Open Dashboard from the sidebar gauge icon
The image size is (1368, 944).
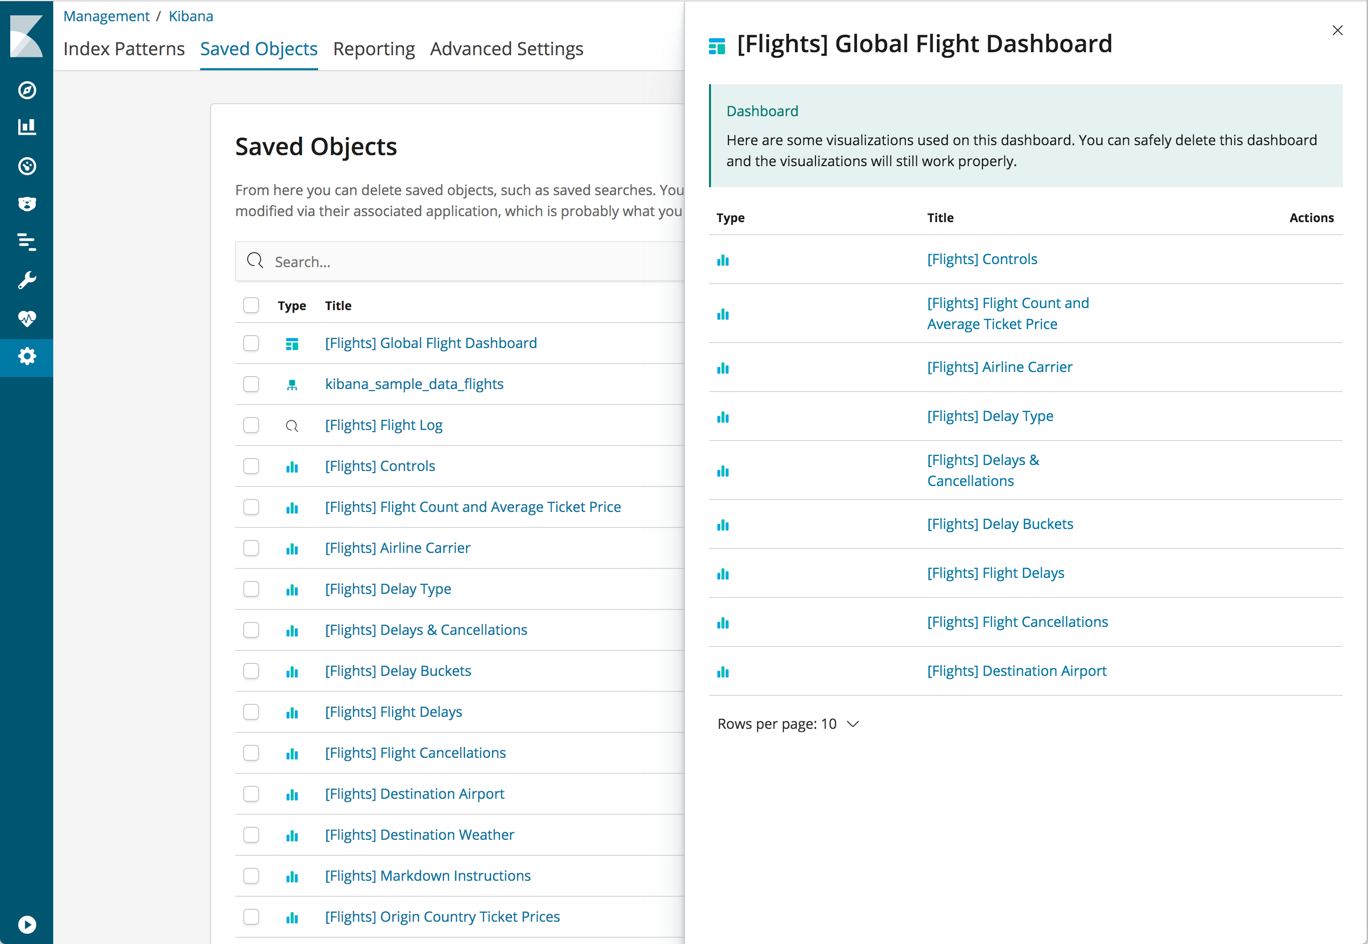tap(27, 166)
